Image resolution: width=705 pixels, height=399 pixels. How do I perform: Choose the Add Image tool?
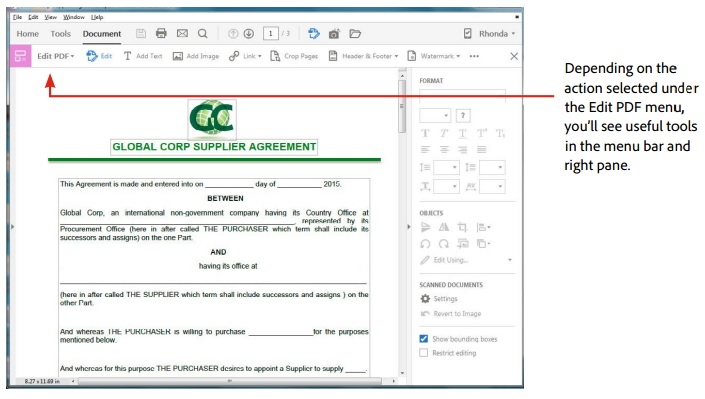pos(196,56)
